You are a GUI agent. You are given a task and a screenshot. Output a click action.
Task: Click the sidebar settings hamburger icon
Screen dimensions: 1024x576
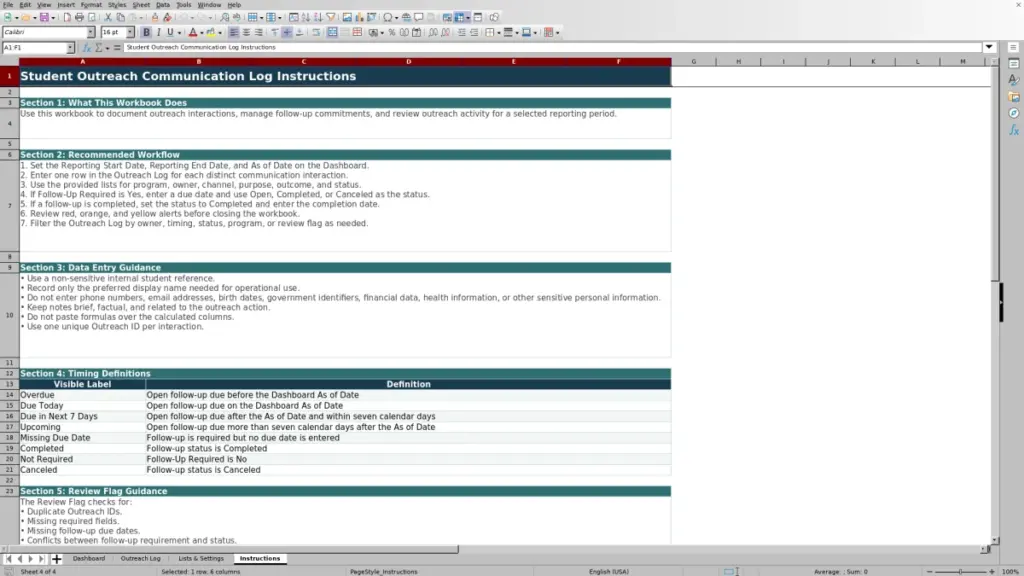pyautogui.click(x=1013, y=47)
